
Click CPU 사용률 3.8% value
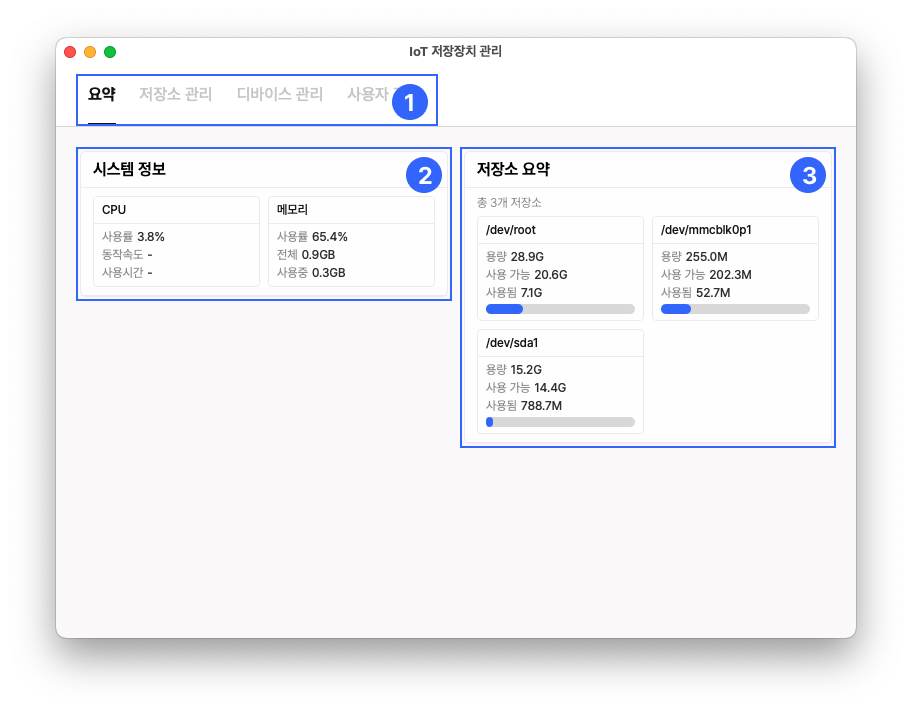coord(151,237)
